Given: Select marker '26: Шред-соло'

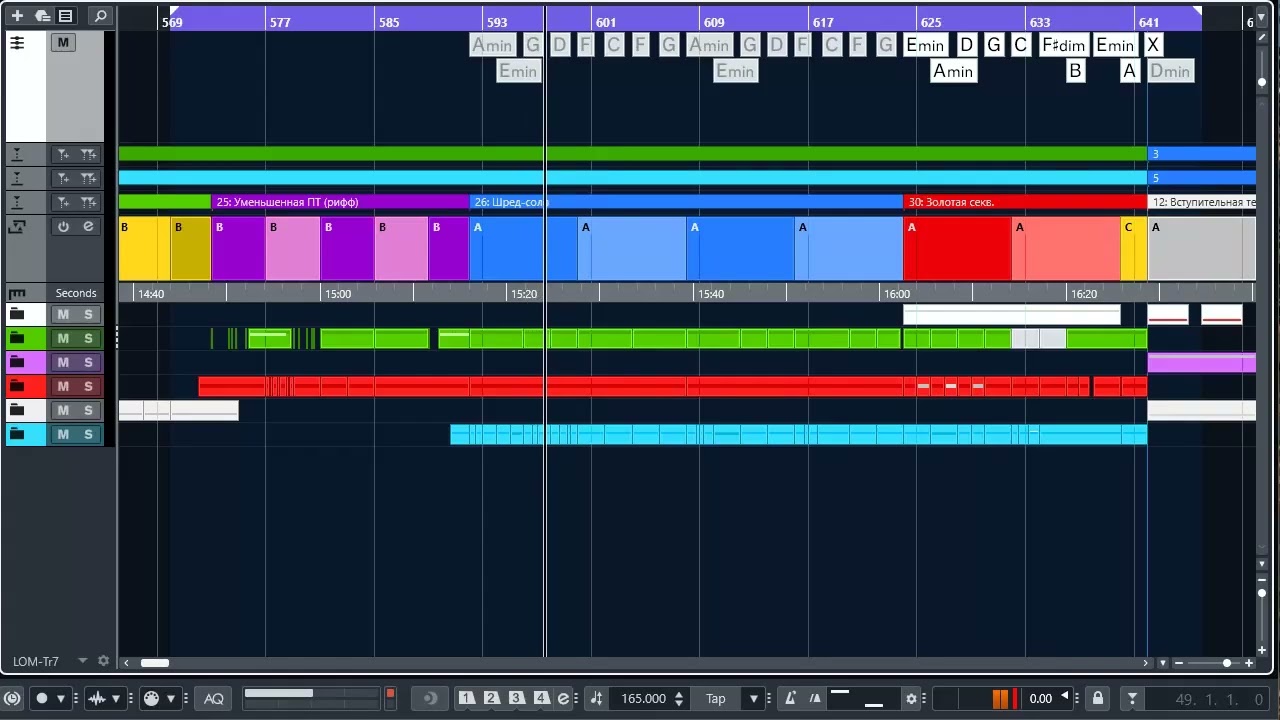Looking at the screenshot, I should click(686, 202).
